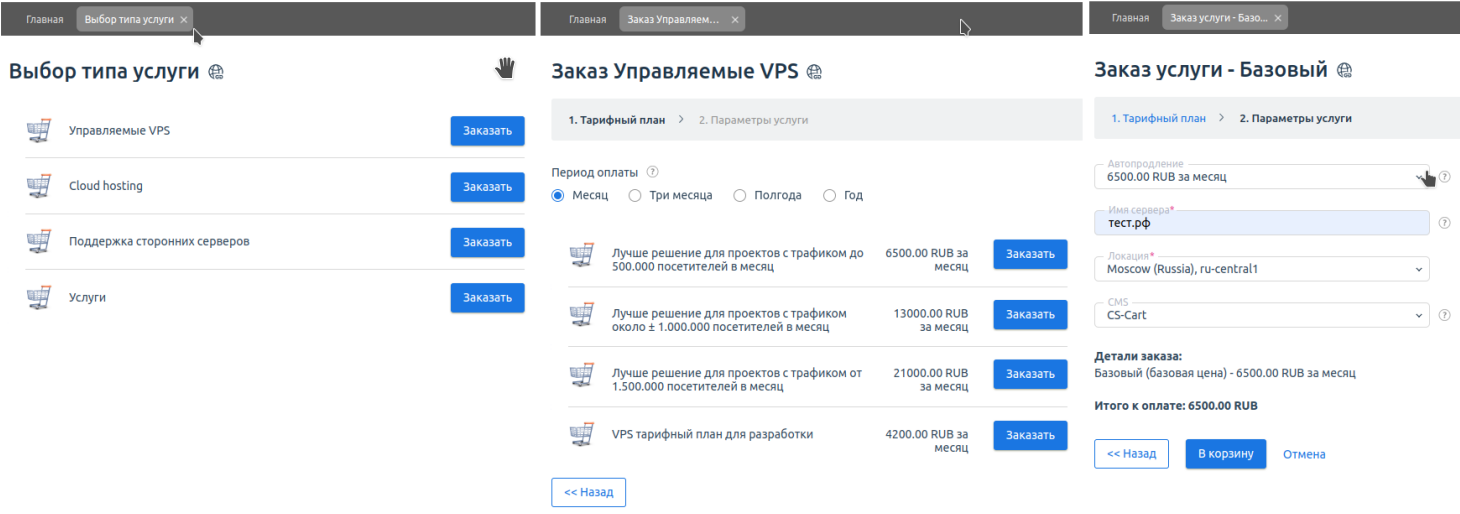Screen dimensions: 1460x514
Task: Click globe icon next to Заказ Управляемые VPS heading
Action: coord(814,71)
